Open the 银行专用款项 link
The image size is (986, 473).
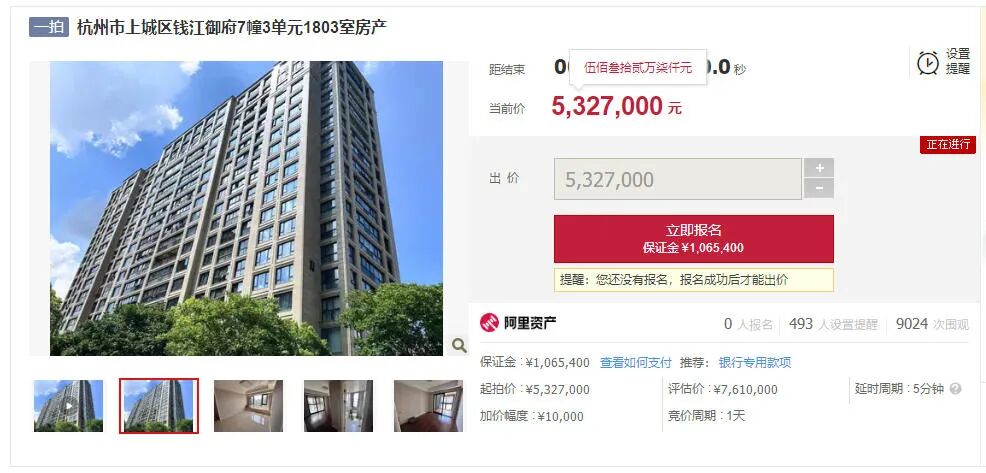click(x=755, y=362)
